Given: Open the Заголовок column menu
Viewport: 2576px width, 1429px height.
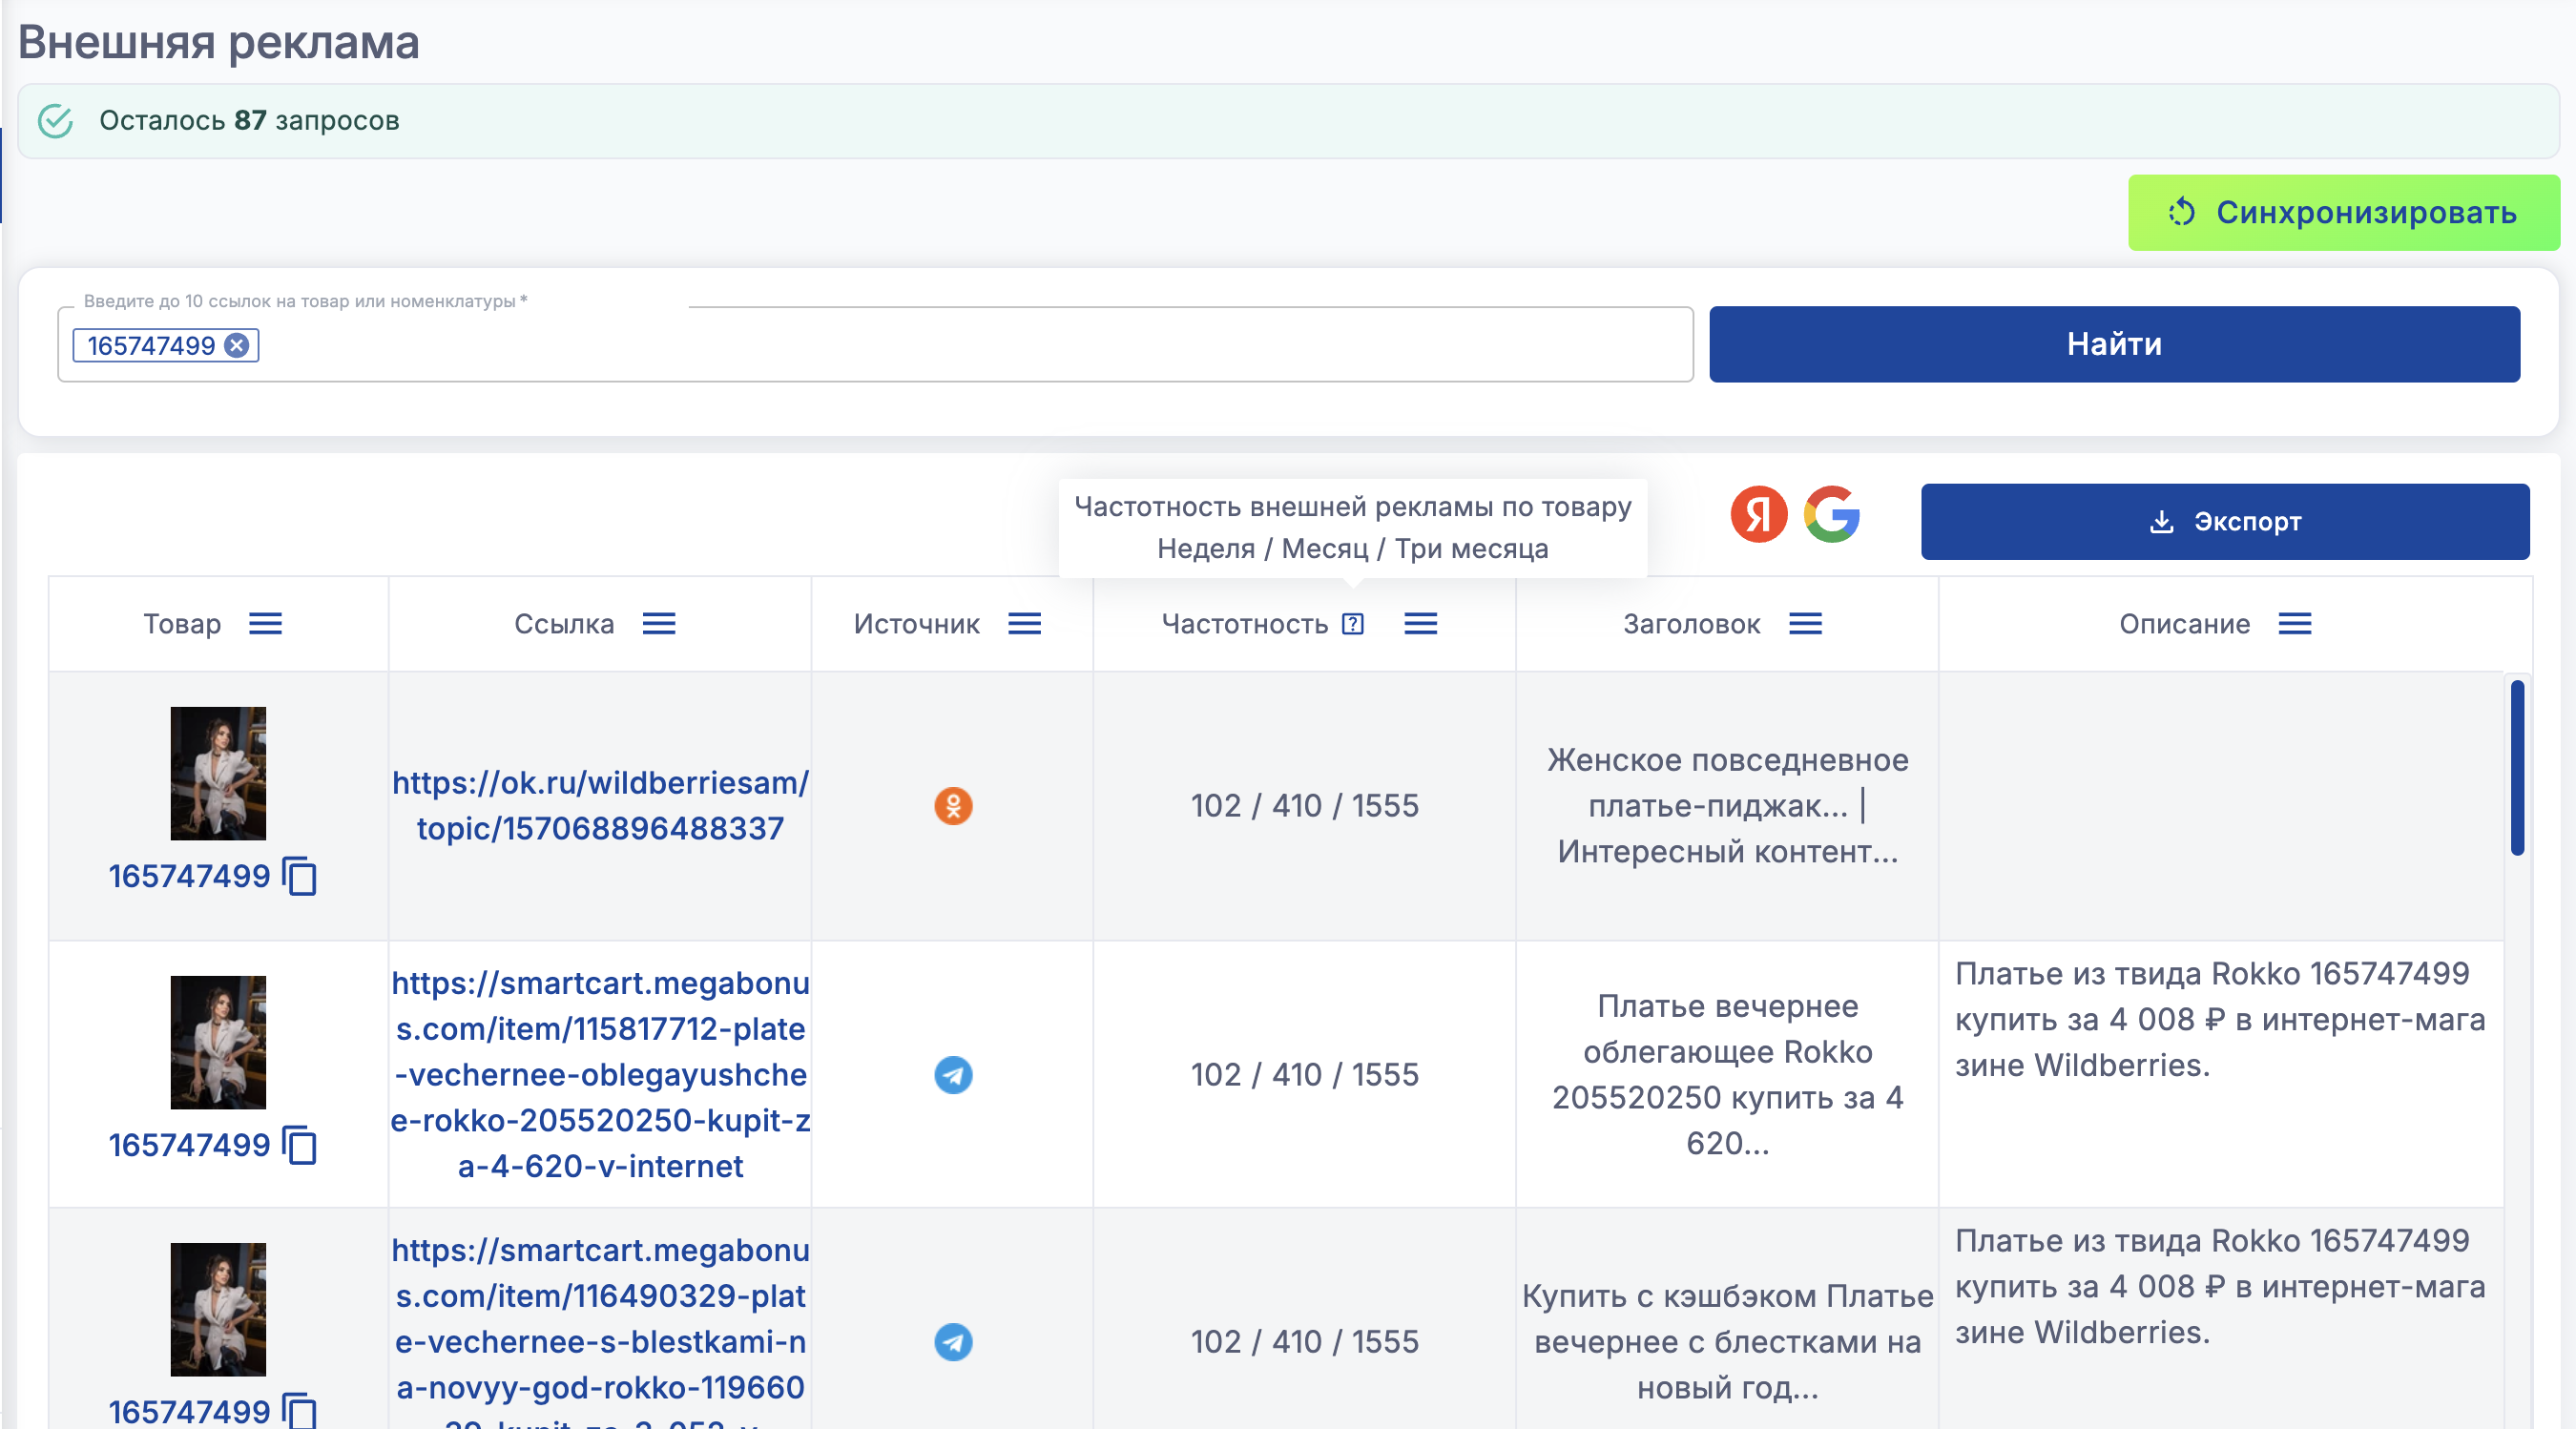Looking at the screenshot, I should [1805, 624].
